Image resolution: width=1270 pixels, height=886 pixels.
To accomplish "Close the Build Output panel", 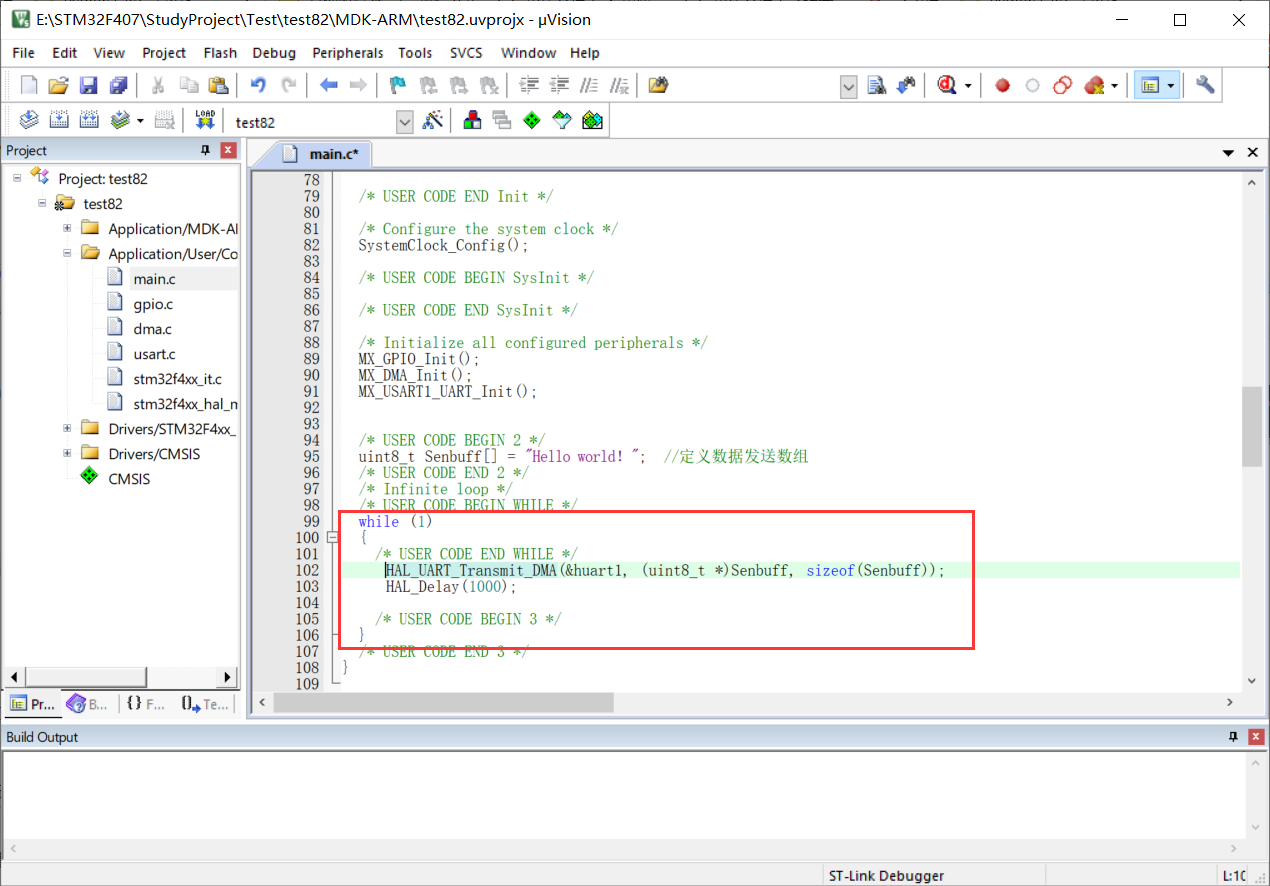I will [x=1256, y=737].
